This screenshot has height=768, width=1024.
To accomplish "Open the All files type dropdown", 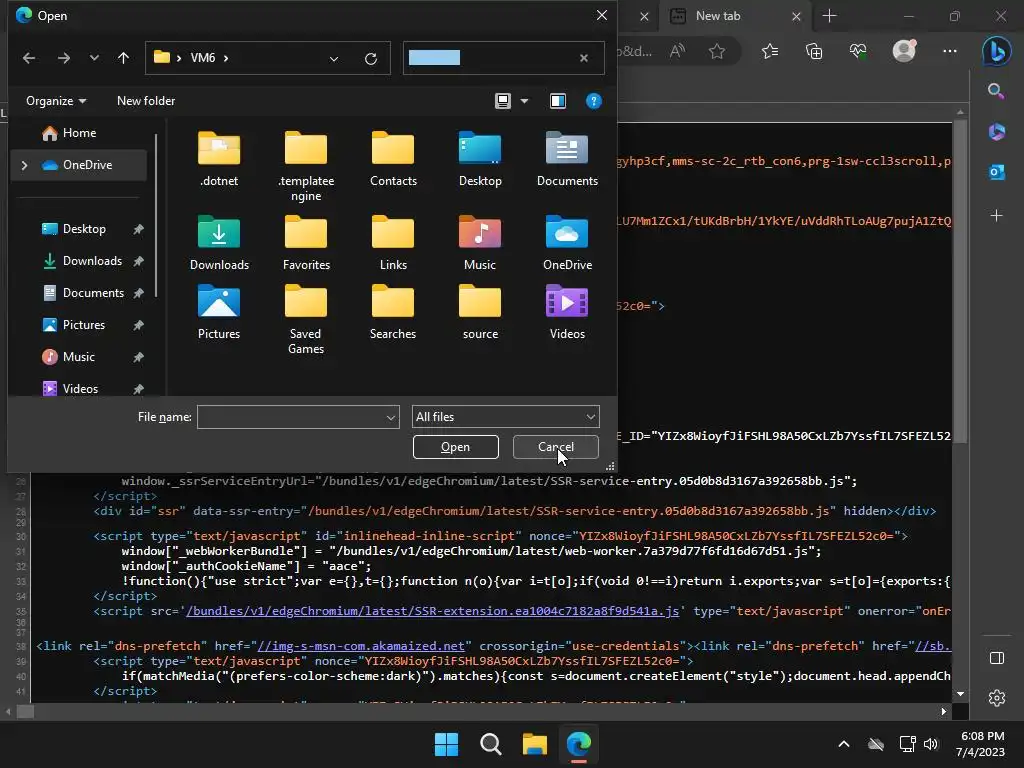I will 505,417.
